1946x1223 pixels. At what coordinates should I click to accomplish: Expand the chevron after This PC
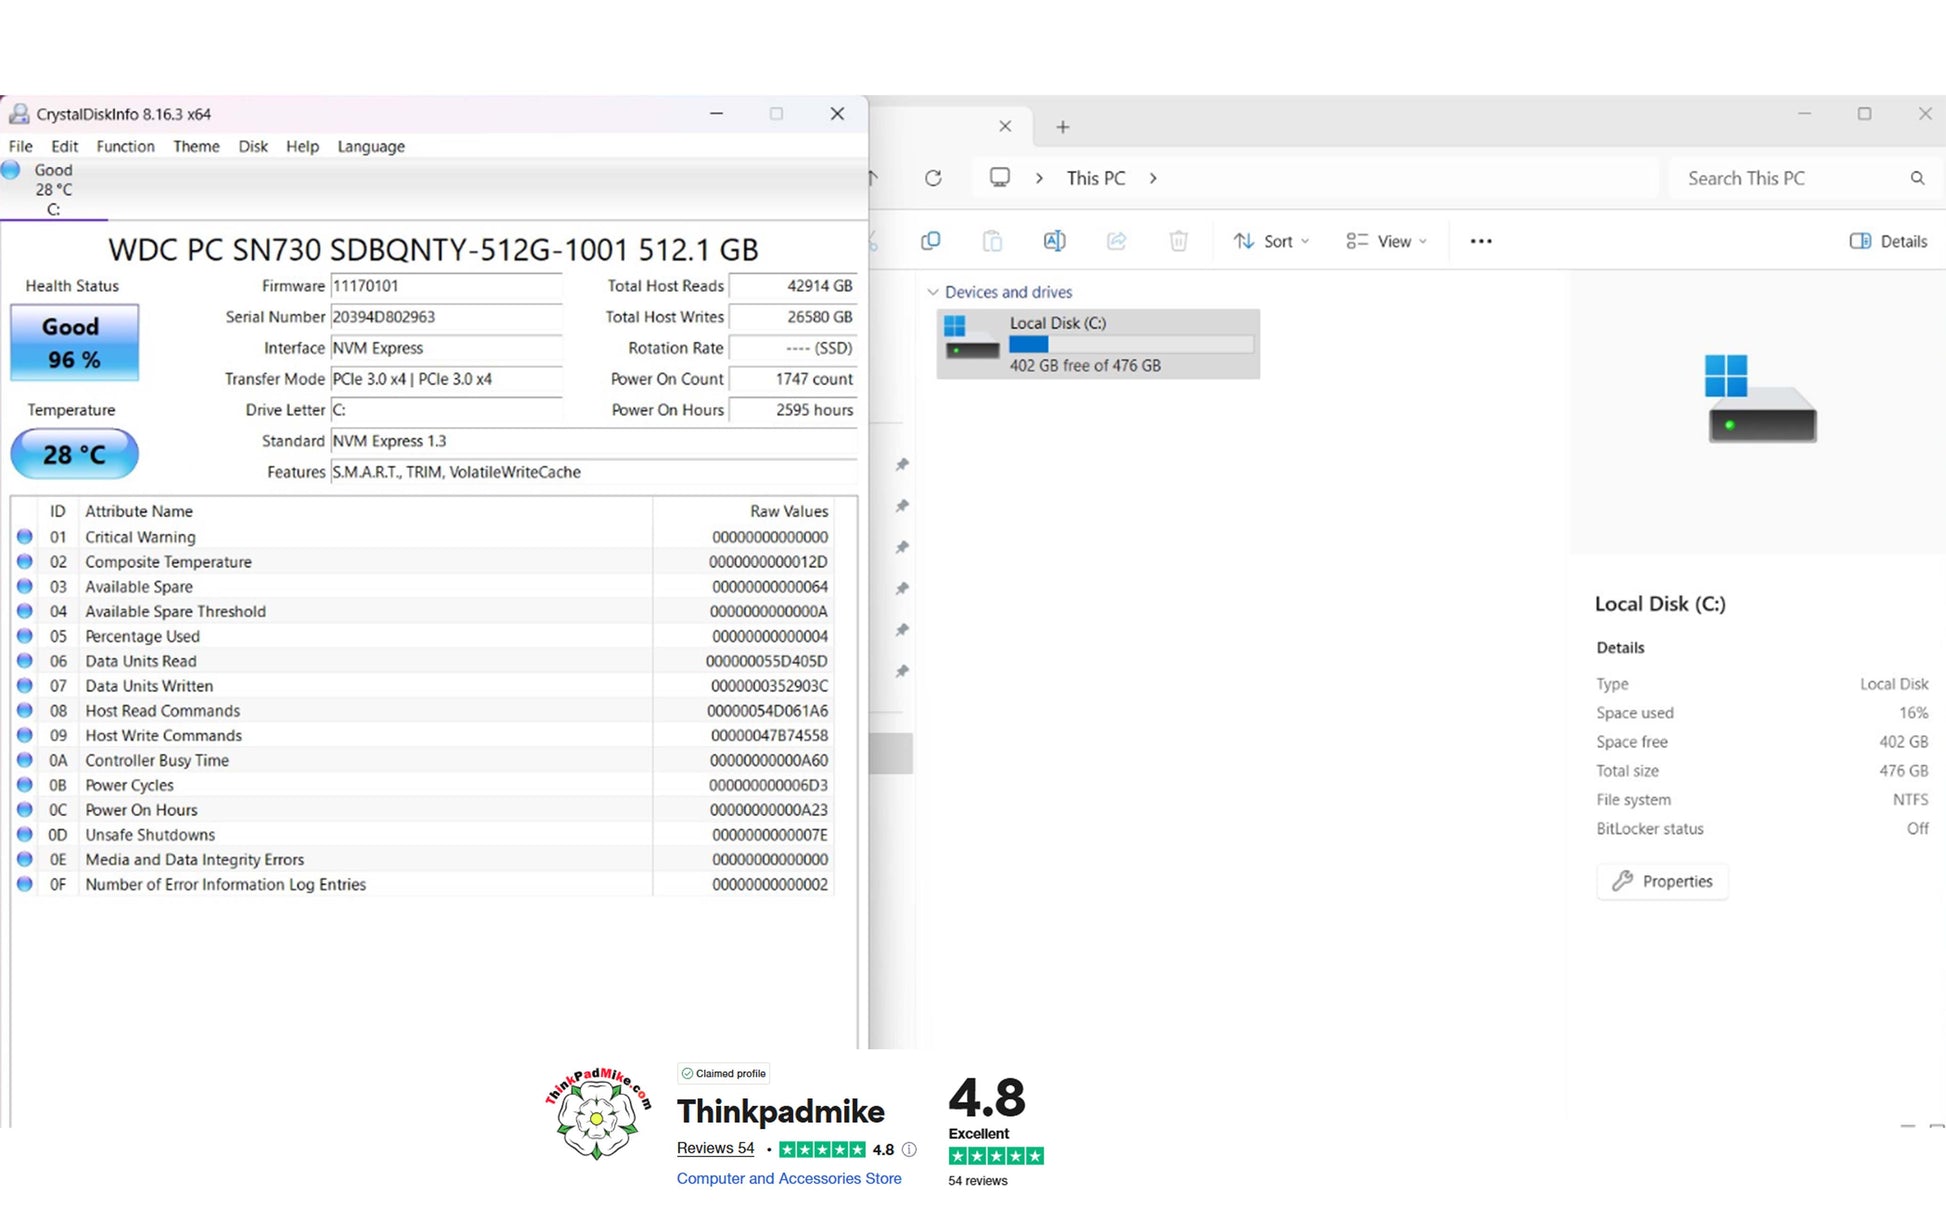(x=1153, y=178)
